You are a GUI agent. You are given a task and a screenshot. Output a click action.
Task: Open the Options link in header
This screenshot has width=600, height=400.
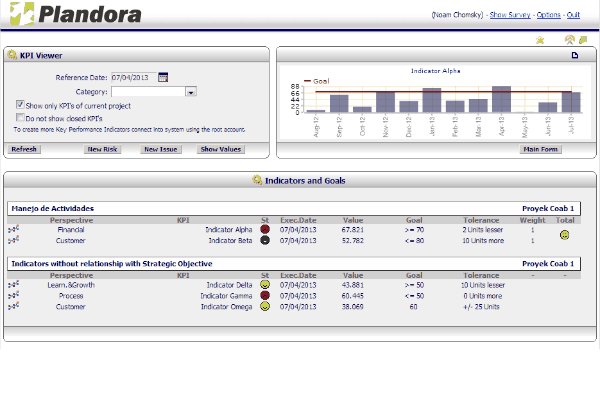point(548,15)
